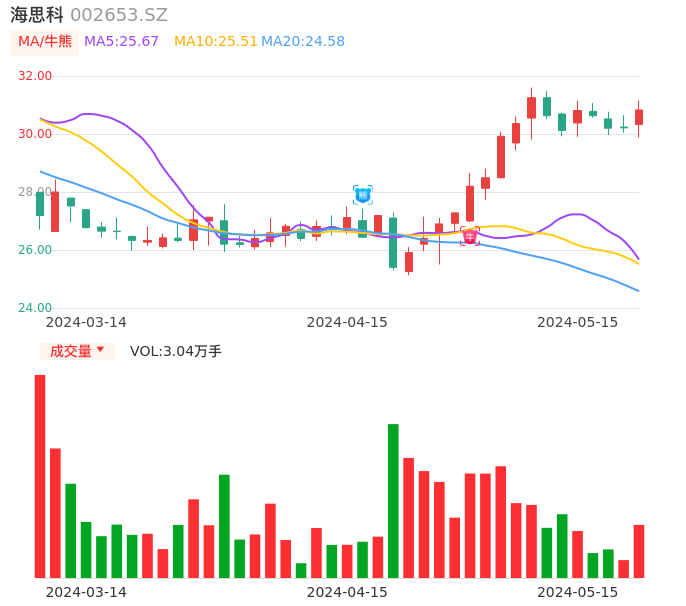Click the blue bear marker icon on chart

point(362,195)
